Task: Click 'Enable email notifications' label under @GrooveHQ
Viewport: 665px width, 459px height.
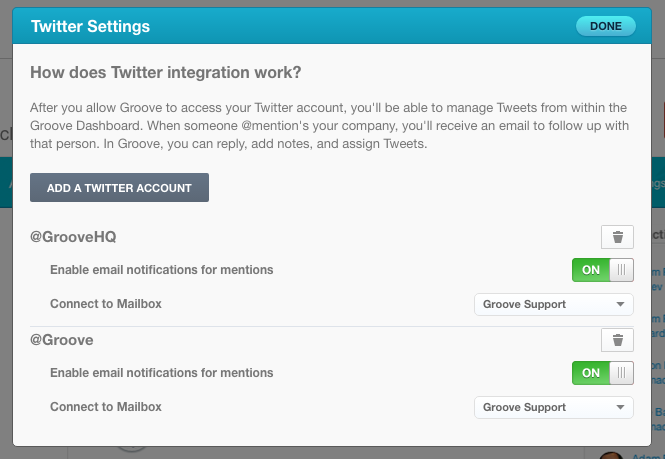Action: tap(162, 270)
